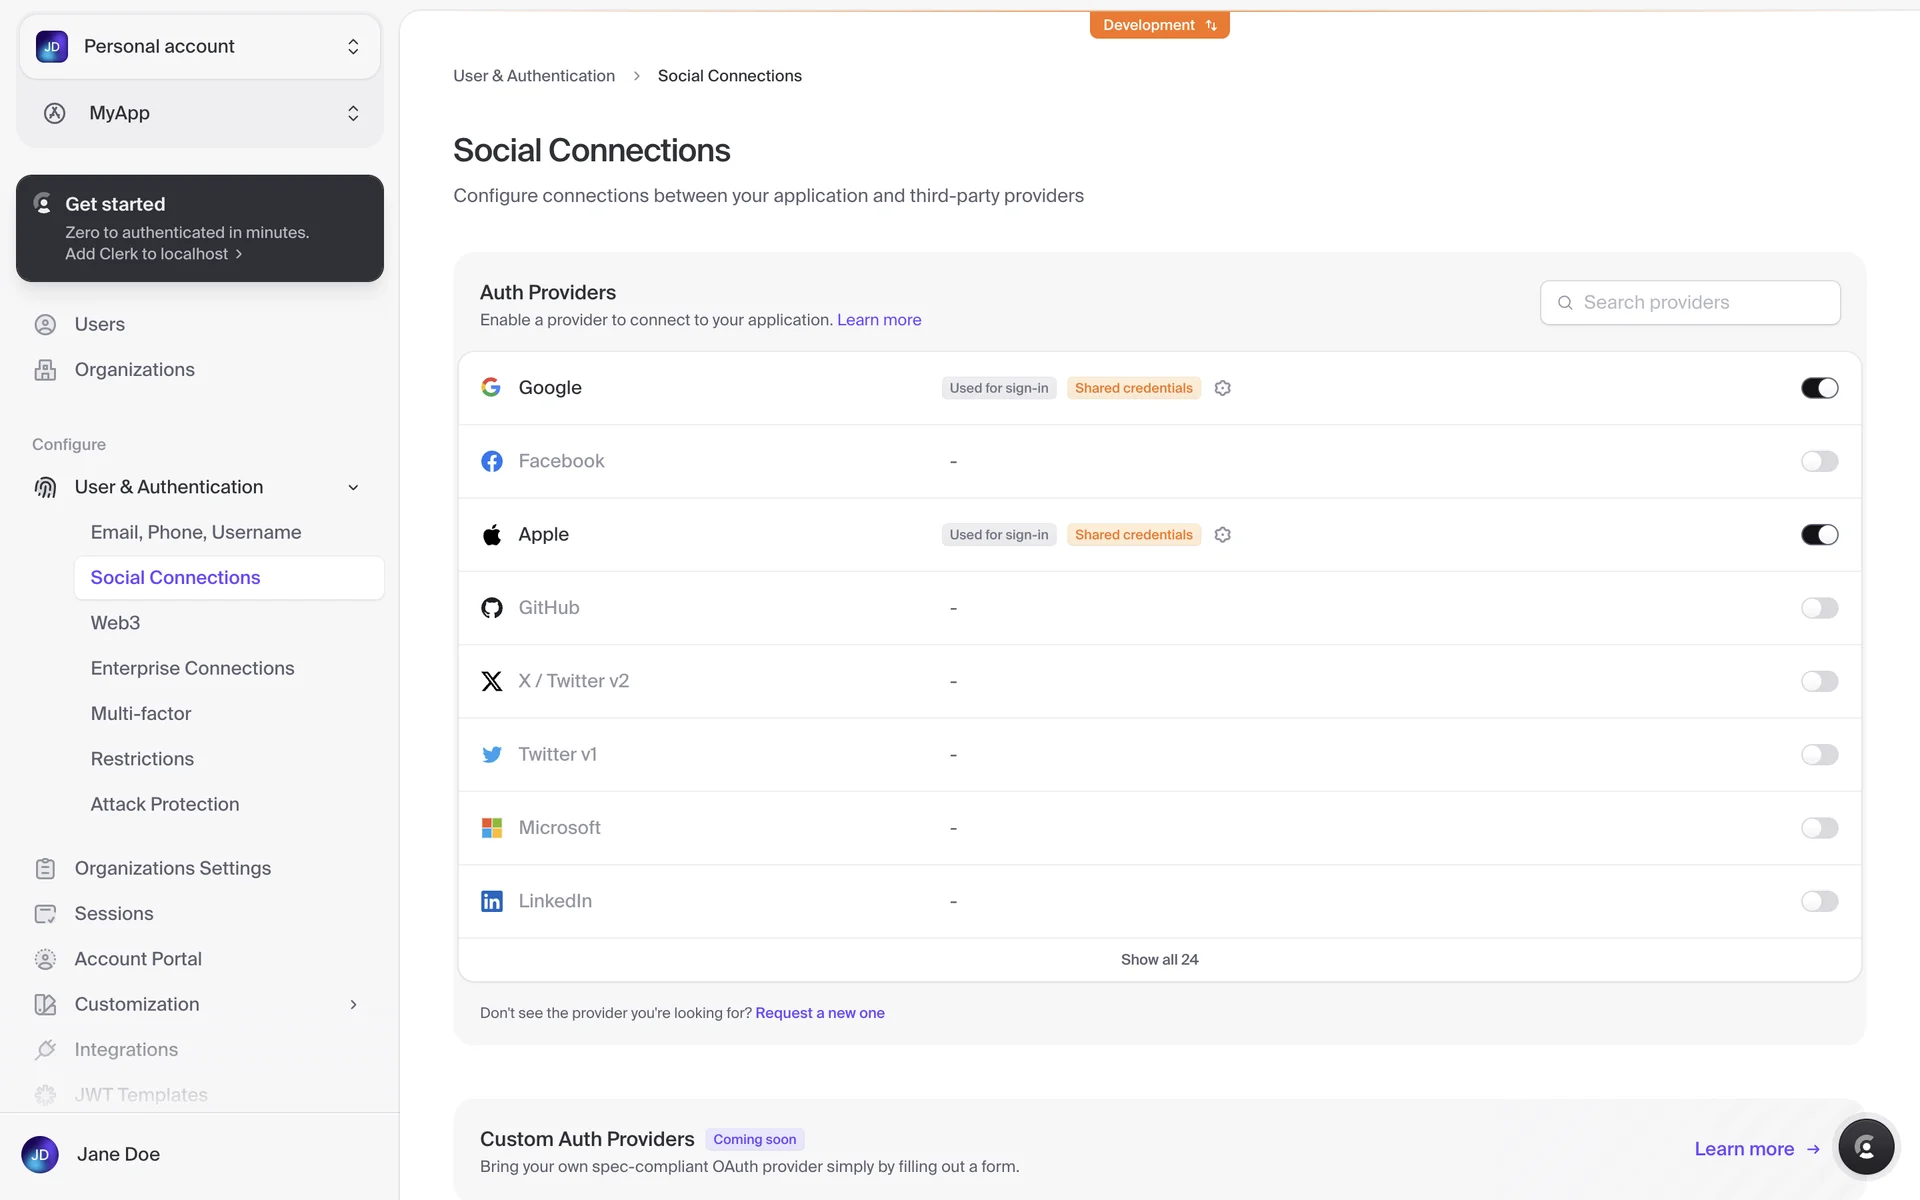Turn on the Facebook provider switch
This screenshot has width=1920, height=1200.
point(1819,461)
